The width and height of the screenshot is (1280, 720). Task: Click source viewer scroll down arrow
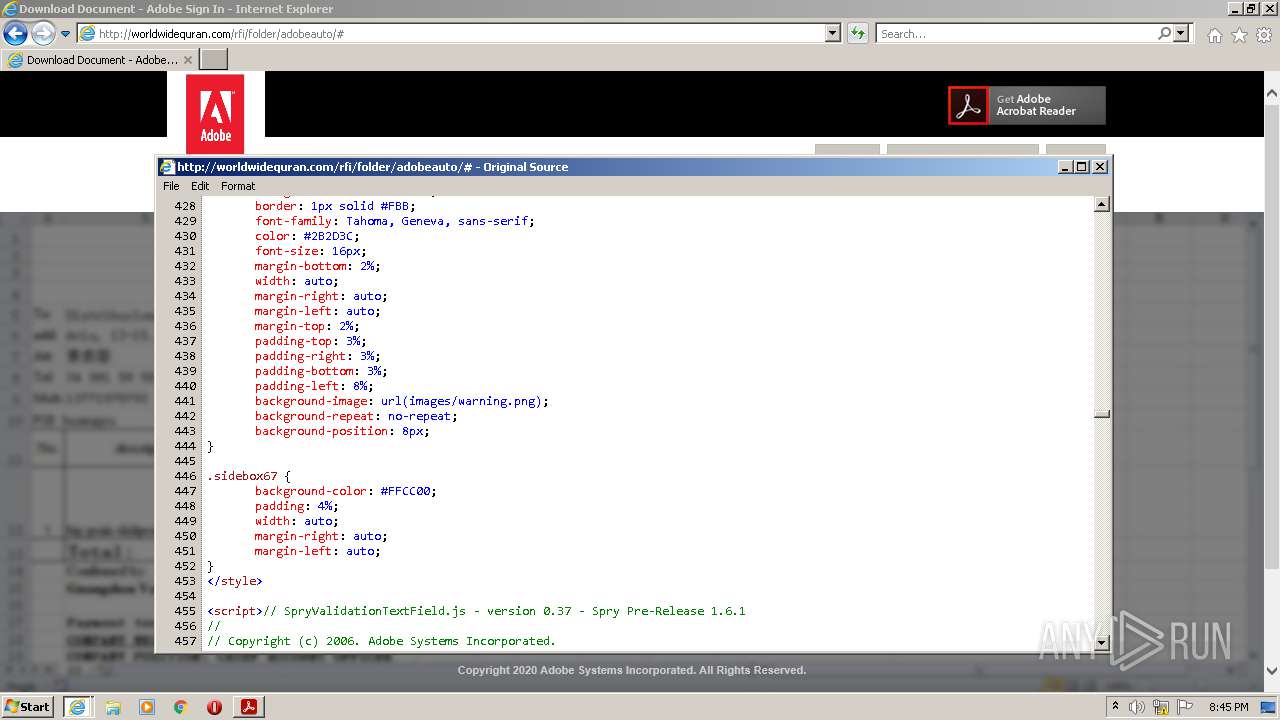pyautogui.click(x=1102, y=642)
